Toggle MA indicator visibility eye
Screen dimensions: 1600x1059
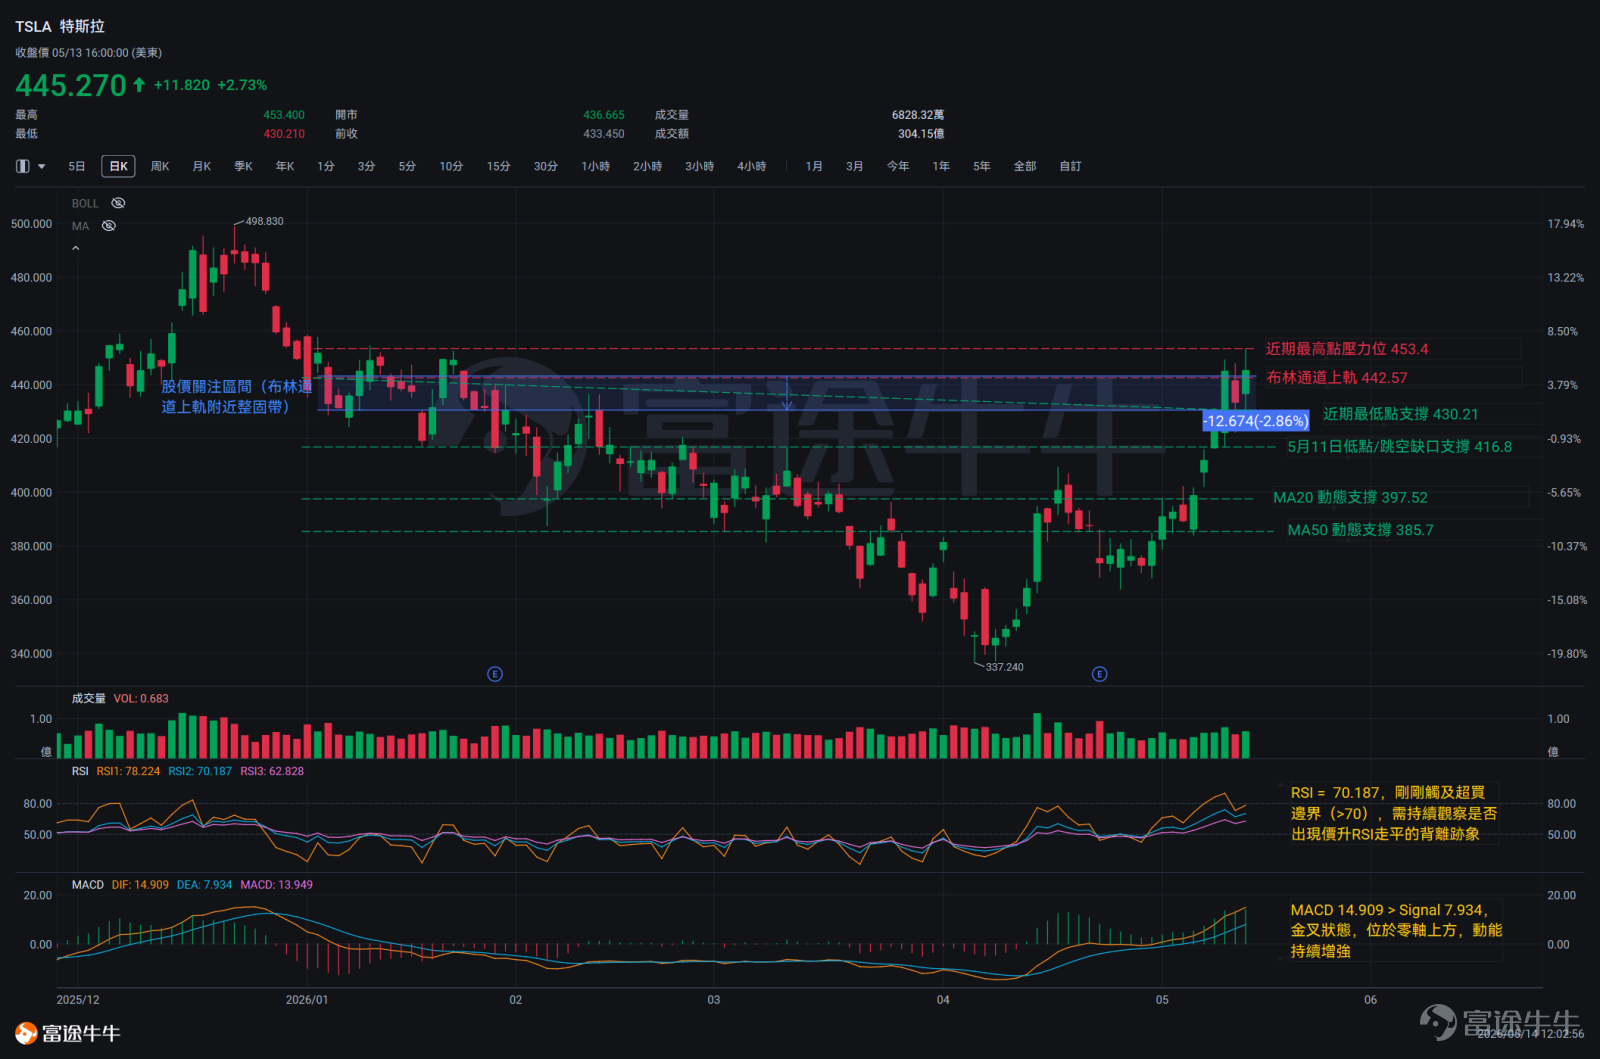(x=109, y=226)
